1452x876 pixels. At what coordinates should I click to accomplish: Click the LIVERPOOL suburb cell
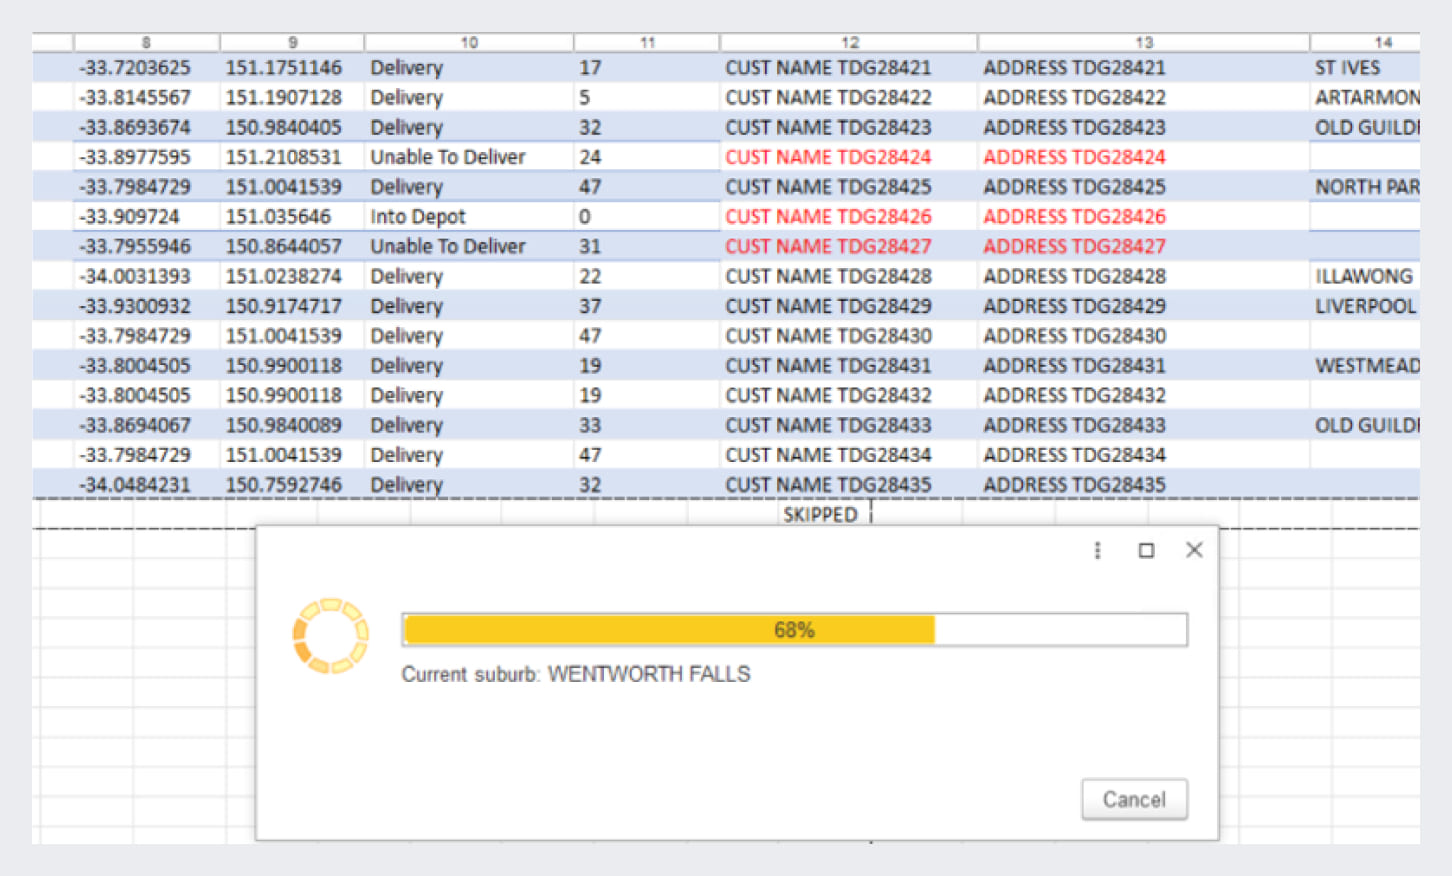coord(1364,306)
